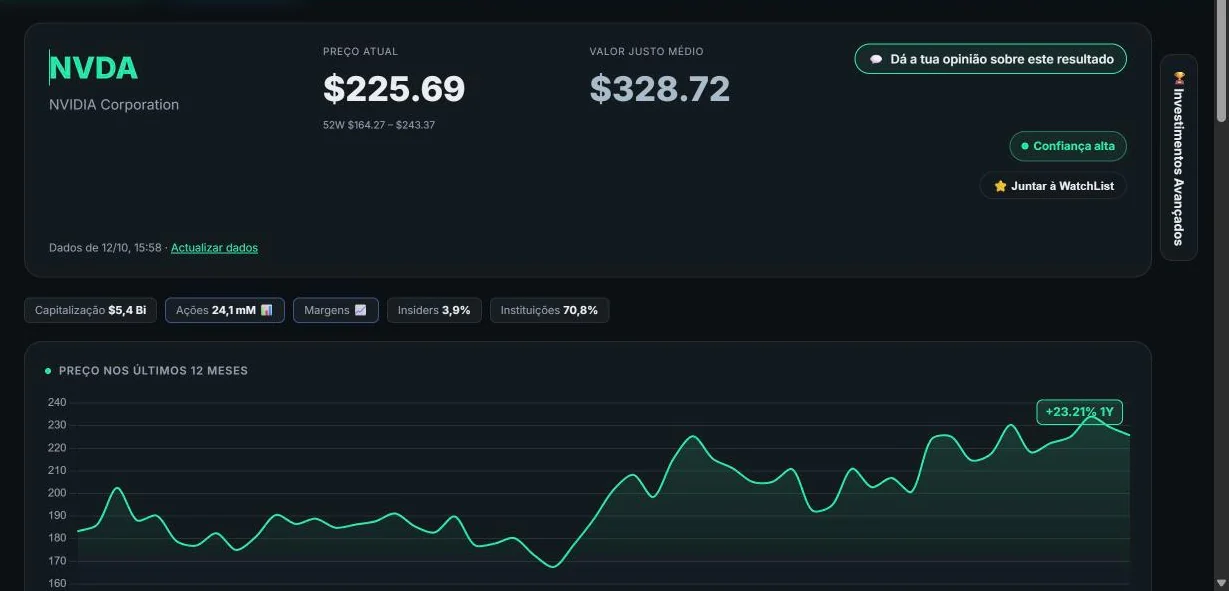
Task: Click the 'Dá a tua opinião sobre este resultado' button
Action: pyautogui.click(x=991, y=59)
